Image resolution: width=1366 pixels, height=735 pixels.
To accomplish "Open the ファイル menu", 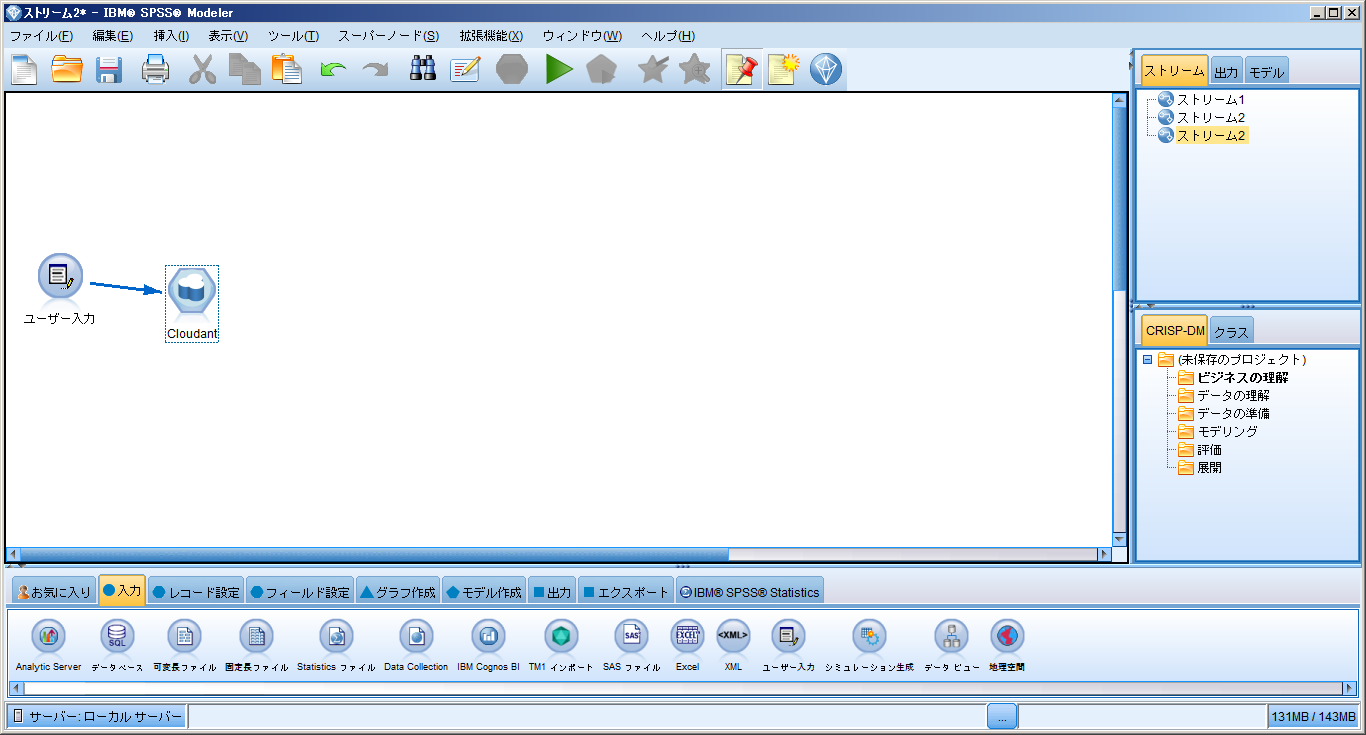I will click(x=41, y=36).
